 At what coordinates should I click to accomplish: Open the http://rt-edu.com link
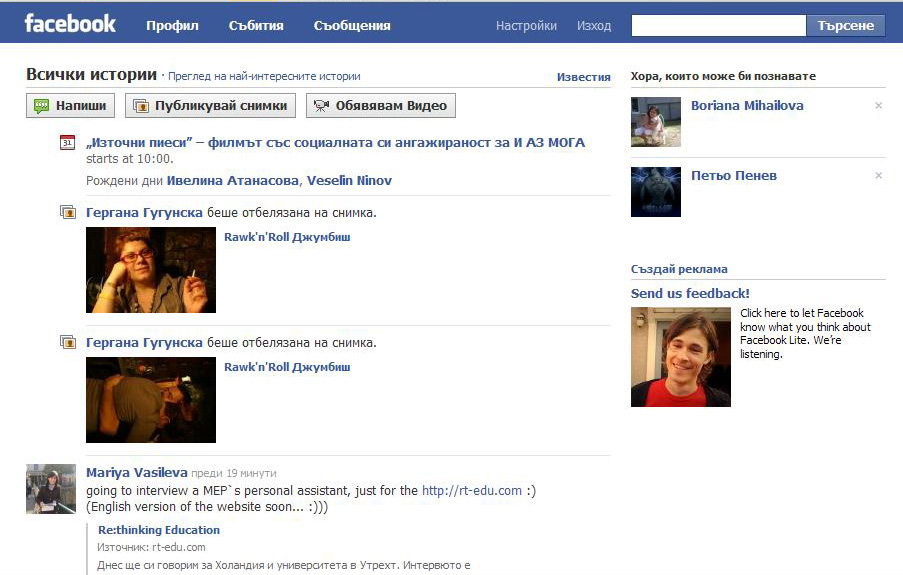coord(472,490)
